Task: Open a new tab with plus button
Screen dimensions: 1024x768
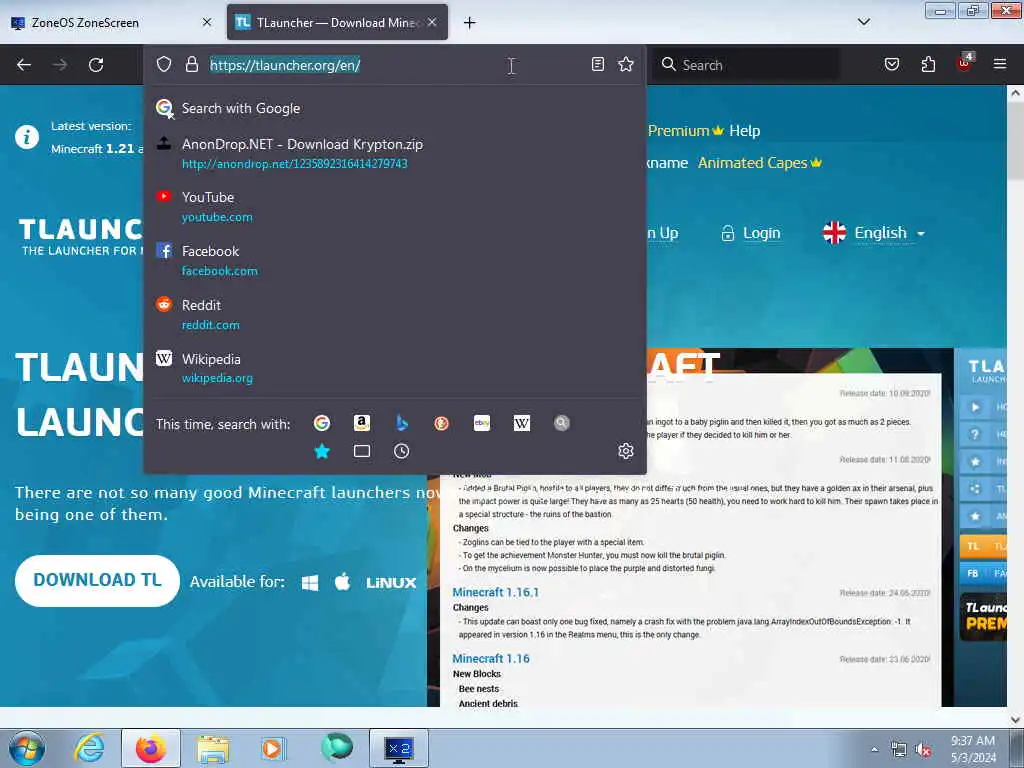Action: point(470,23)
